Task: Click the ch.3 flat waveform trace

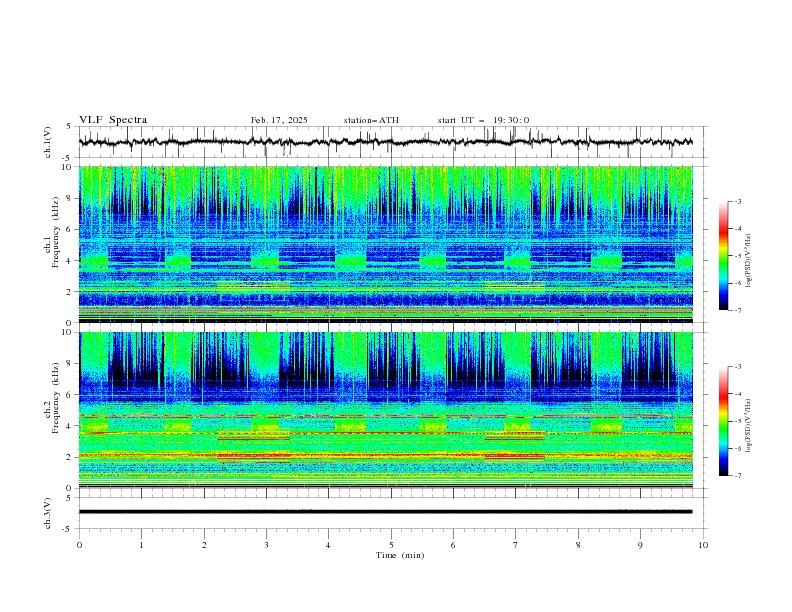Action: (x=385, y=512)
